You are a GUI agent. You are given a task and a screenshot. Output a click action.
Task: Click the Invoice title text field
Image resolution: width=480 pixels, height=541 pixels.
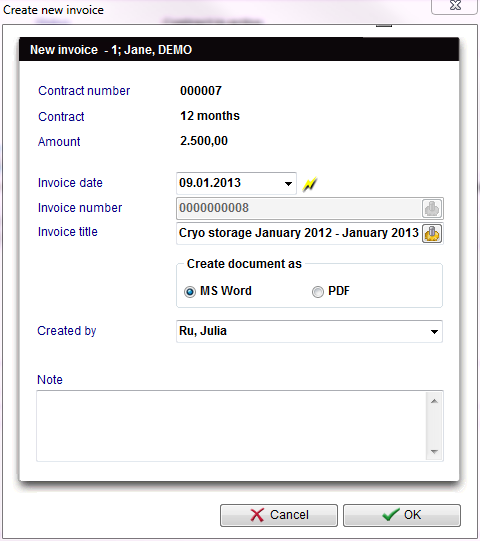coord(299,233)
